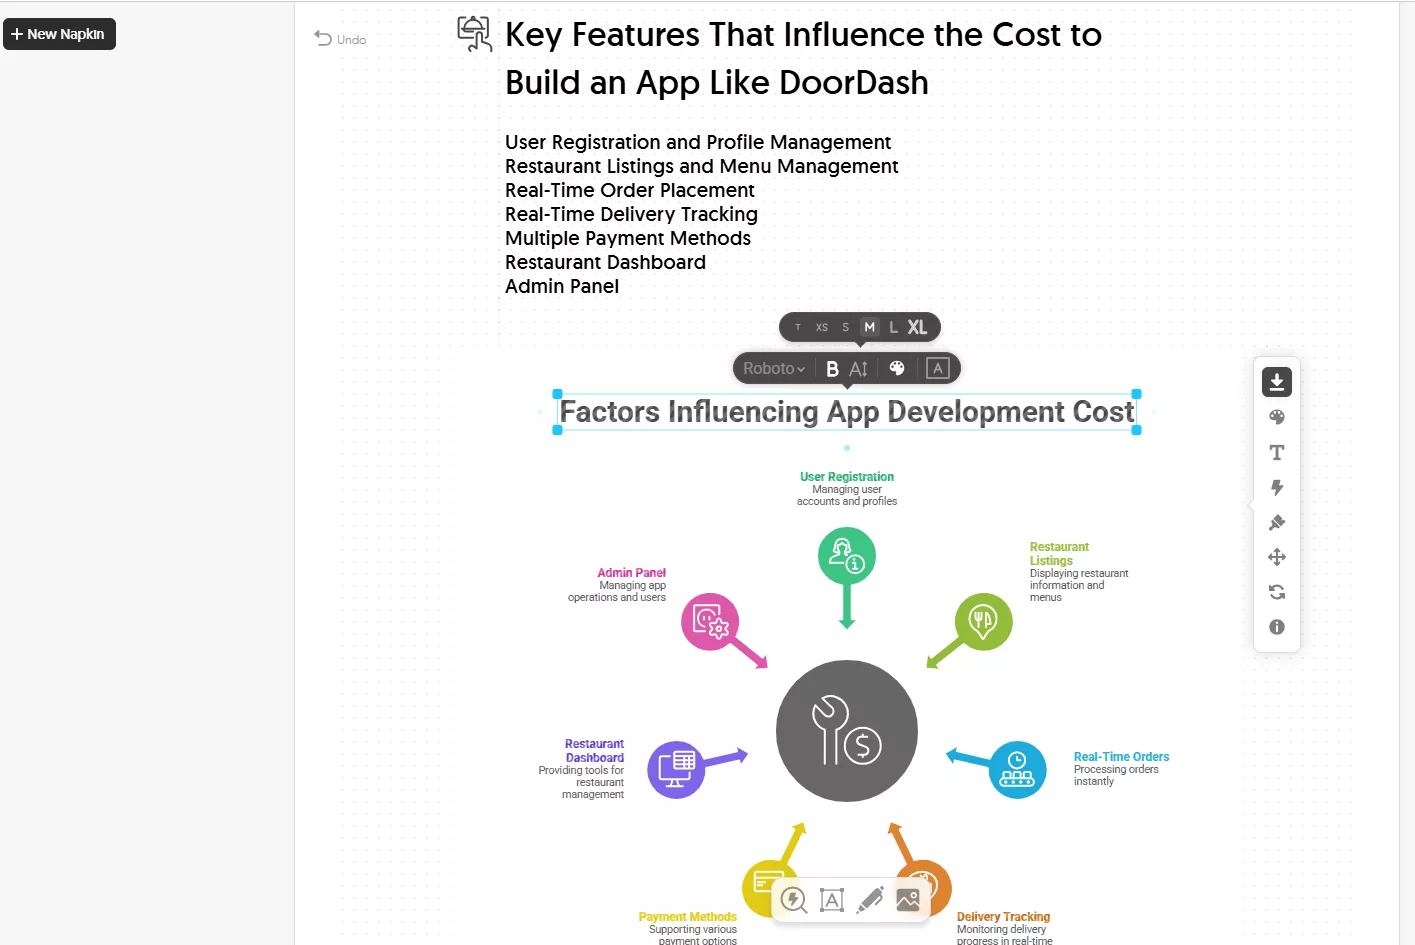Select the text box icon in the bottom toolbar
The image size is (1415, 945).
[832, 899]
